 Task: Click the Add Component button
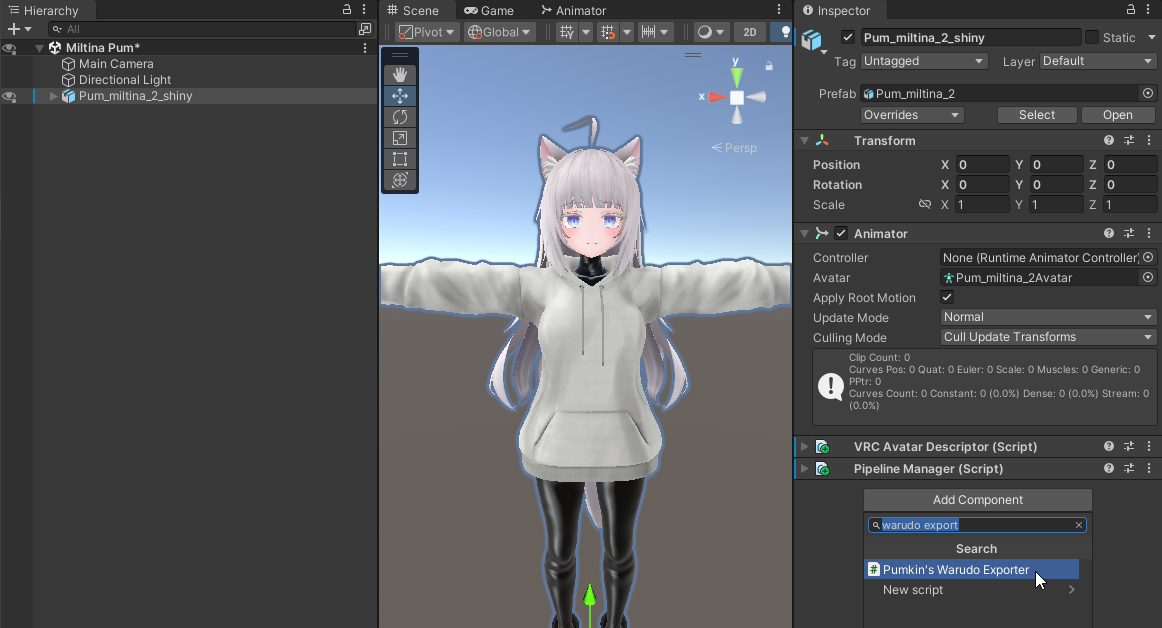(x=977, y=500)
